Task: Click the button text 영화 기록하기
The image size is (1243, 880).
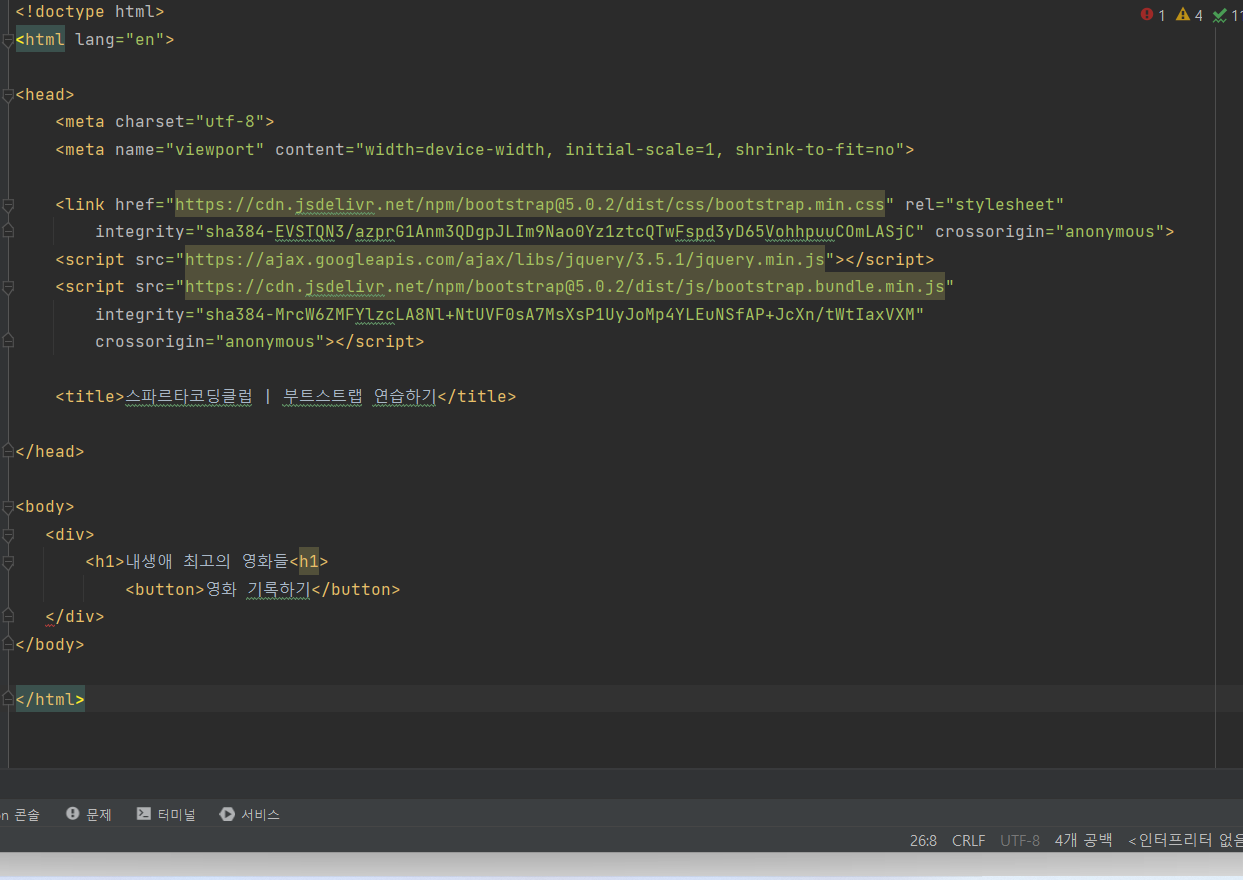Action: click(259, 590)
